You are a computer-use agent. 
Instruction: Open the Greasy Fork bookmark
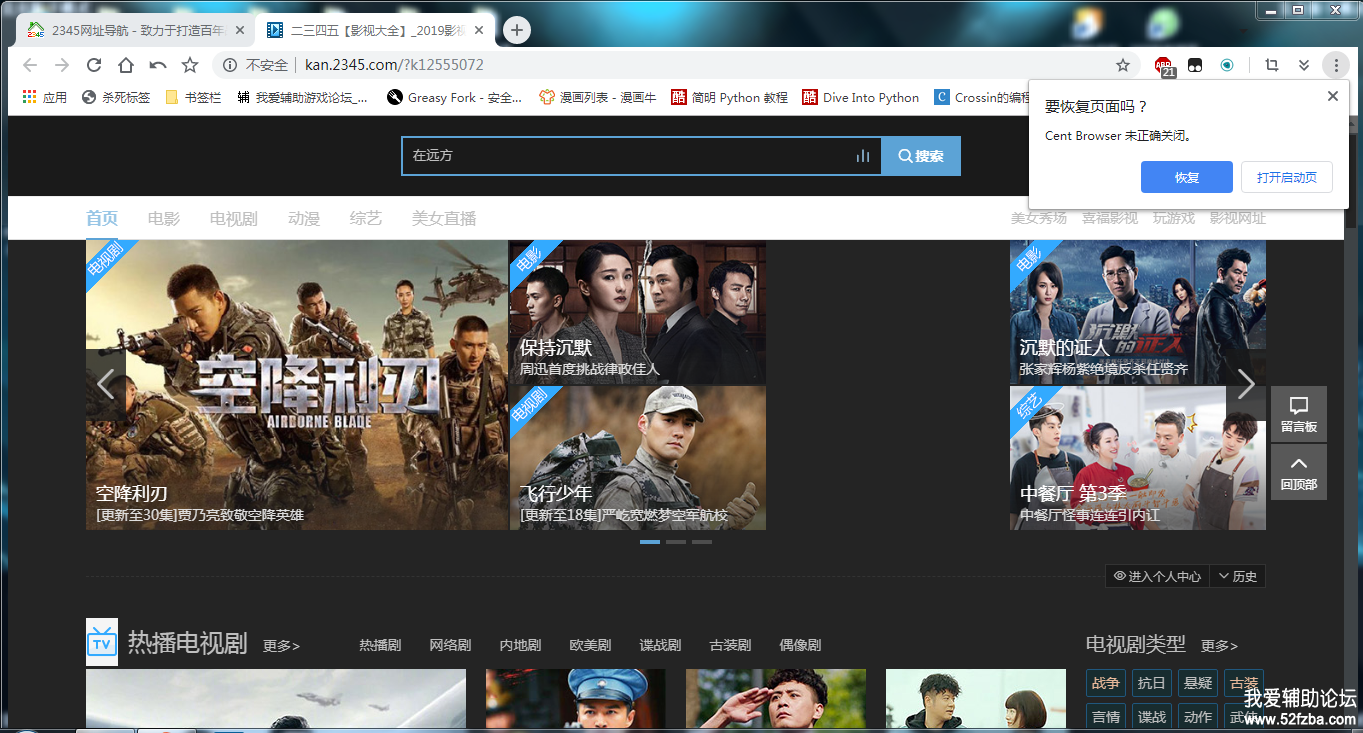pyautogui.click(x=455, y=97)
